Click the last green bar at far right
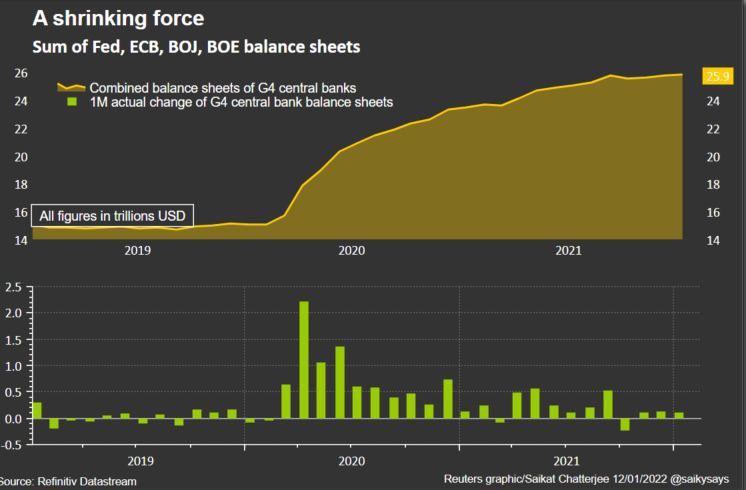 pos(679,415)
